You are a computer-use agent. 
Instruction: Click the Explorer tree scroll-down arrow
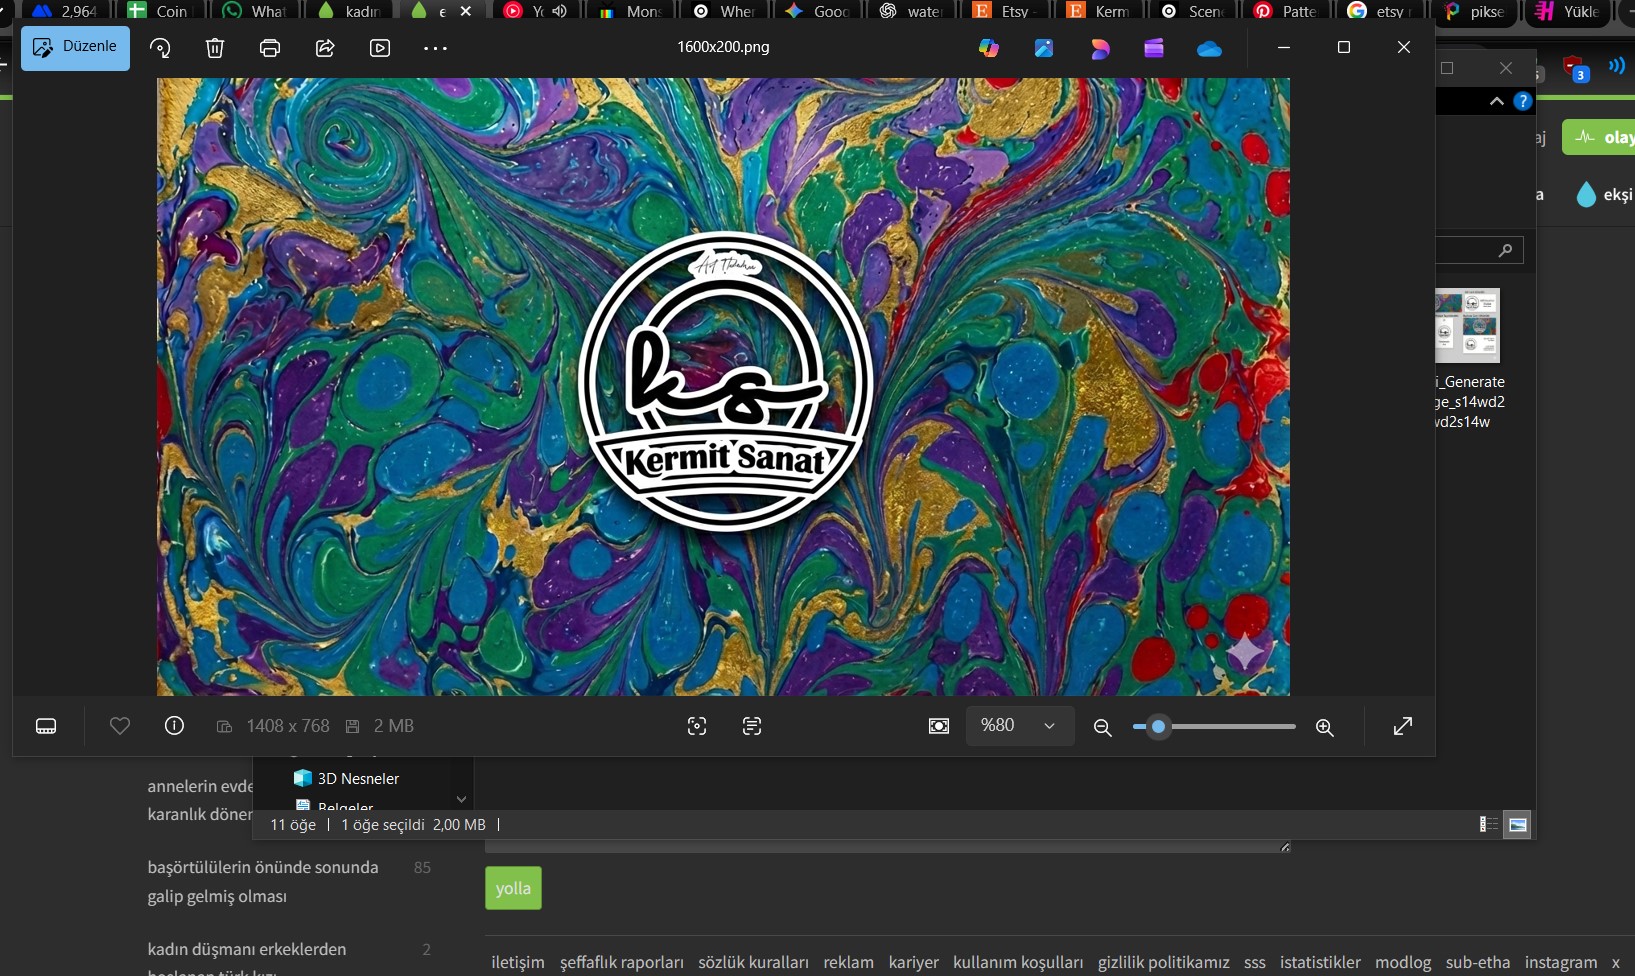461,799
